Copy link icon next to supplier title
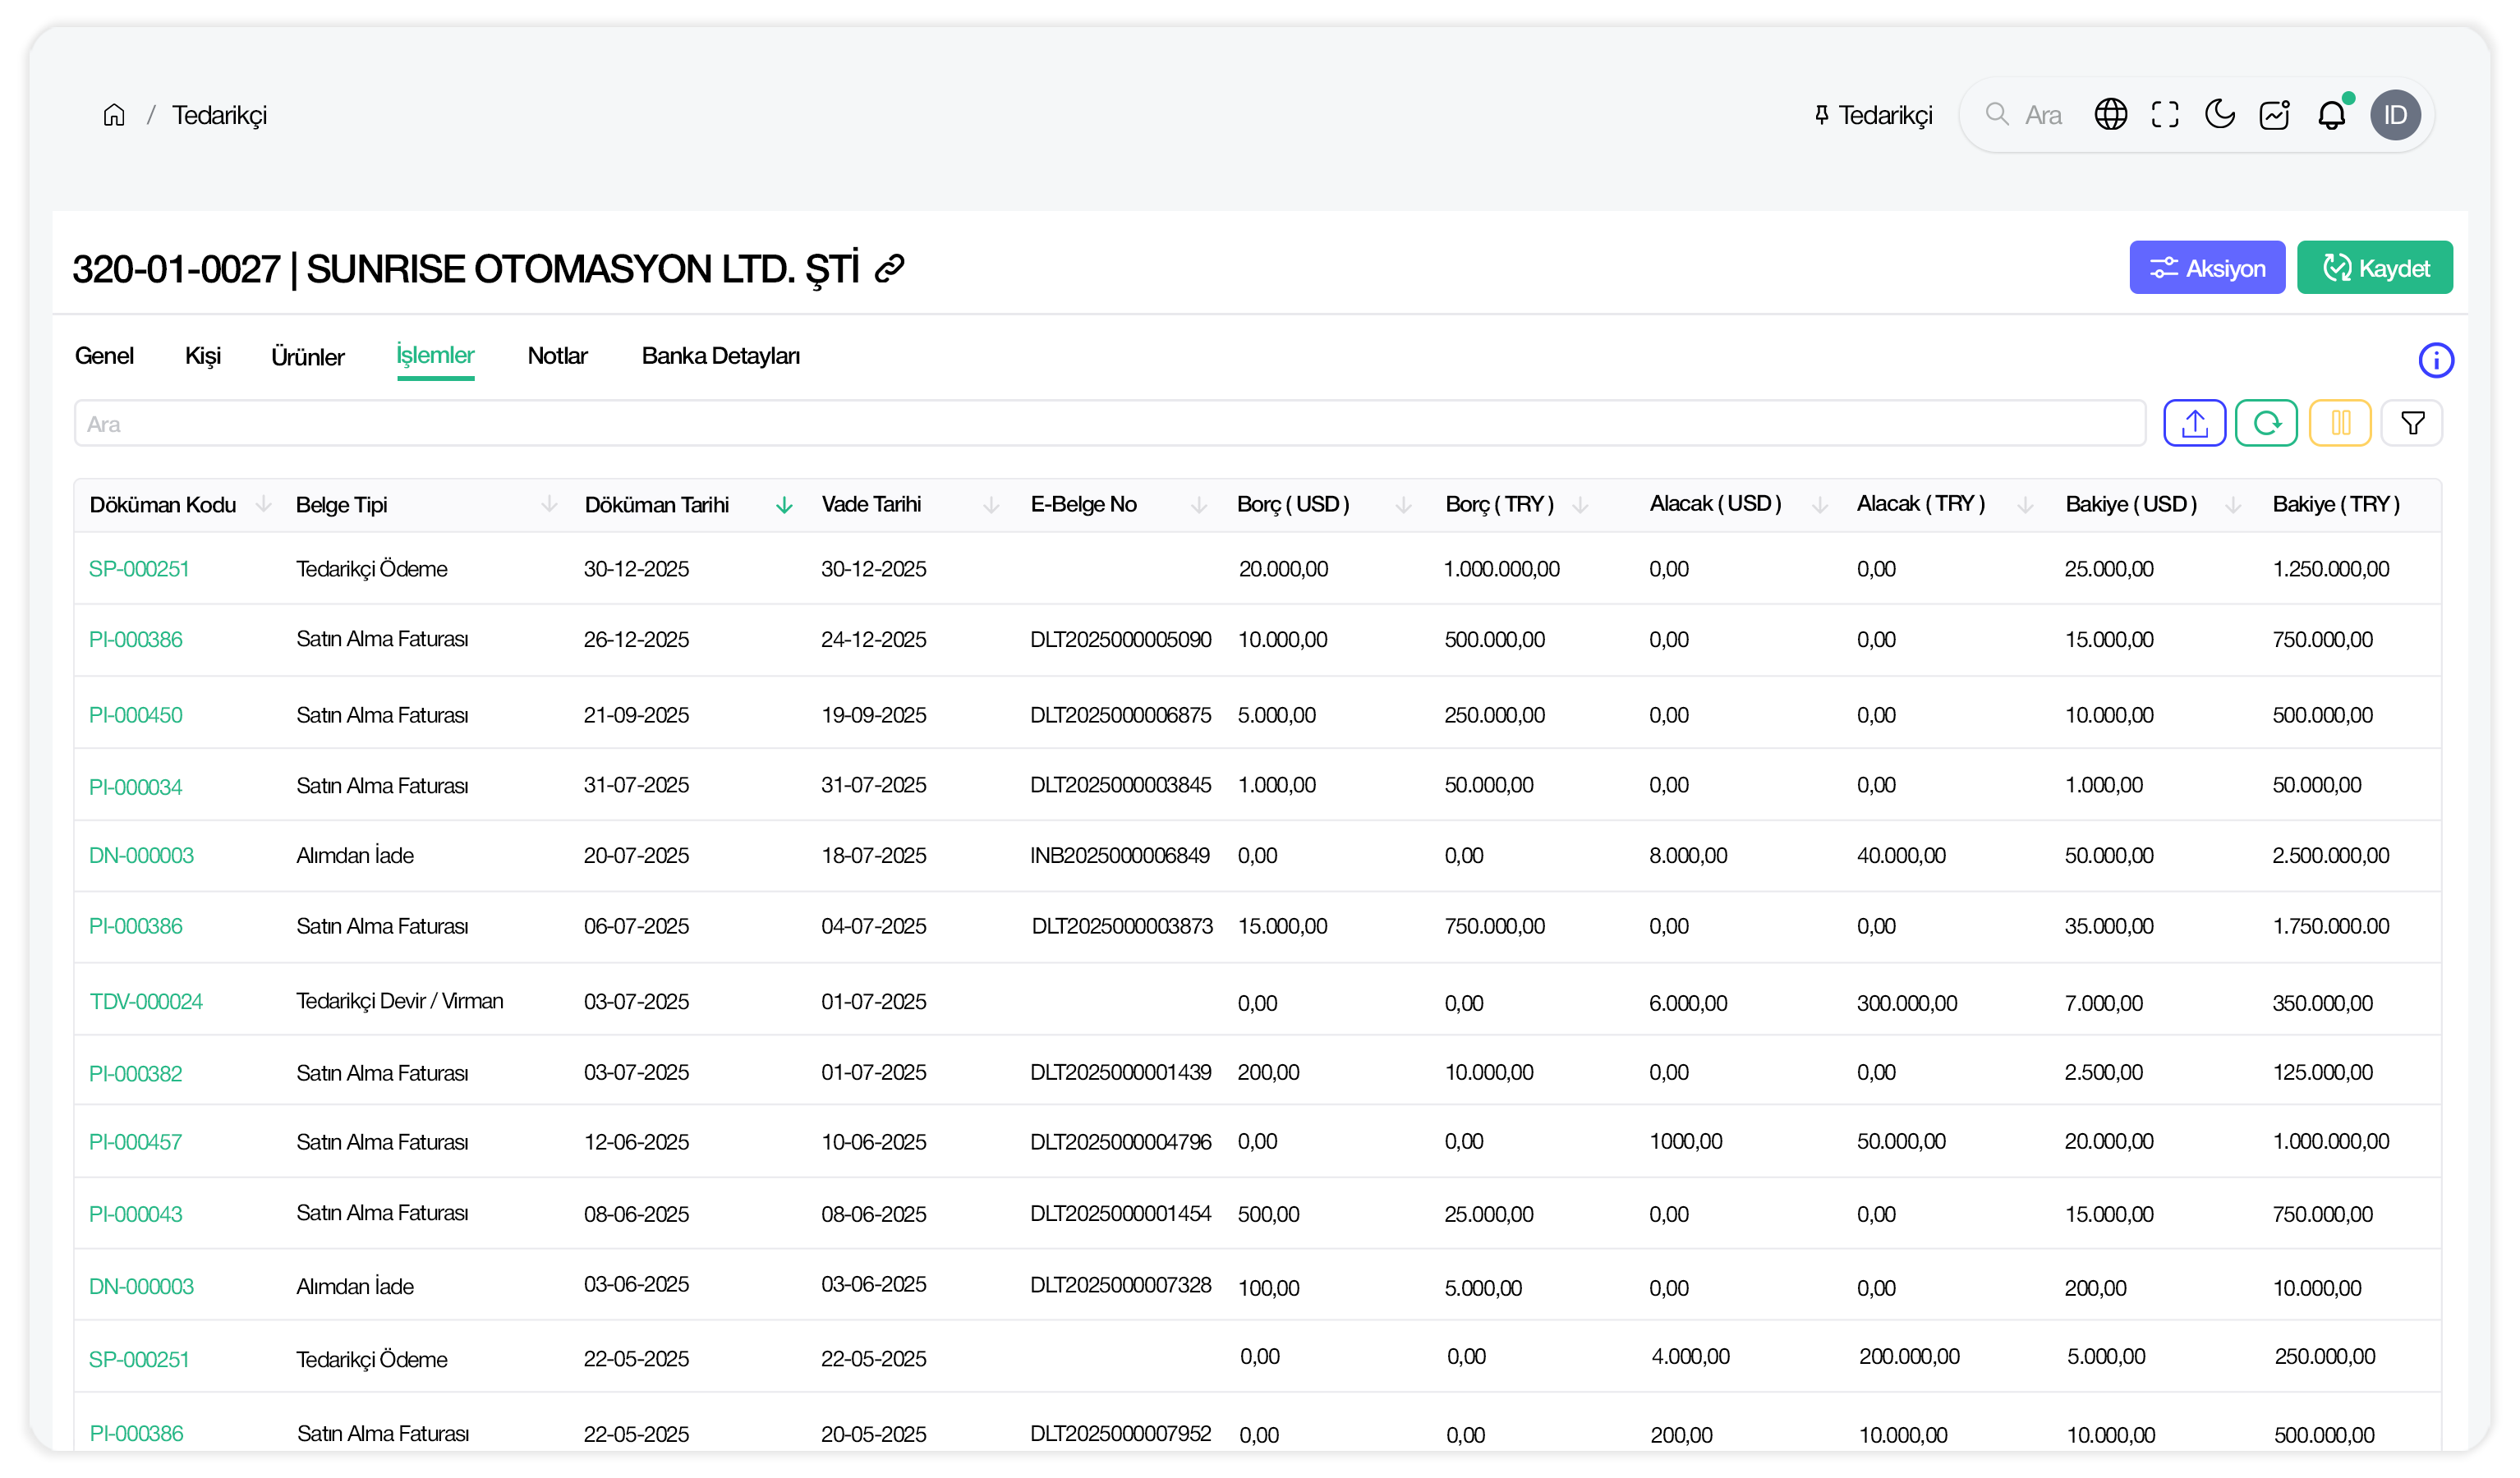2520x1478 pixels. click(889, 268)
